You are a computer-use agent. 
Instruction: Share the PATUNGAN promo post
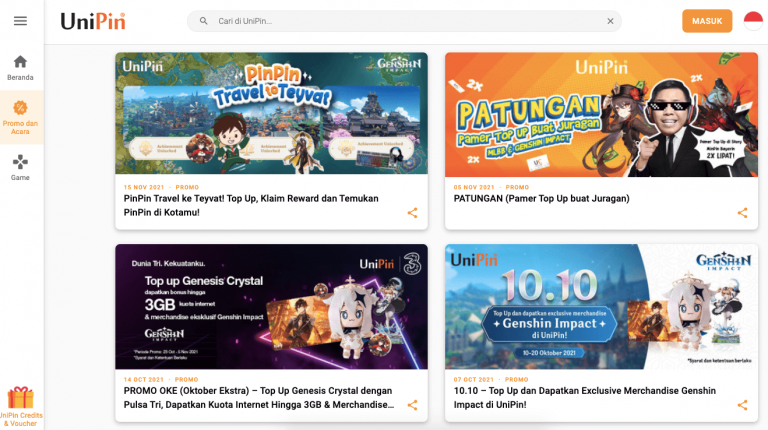(743, 213)
